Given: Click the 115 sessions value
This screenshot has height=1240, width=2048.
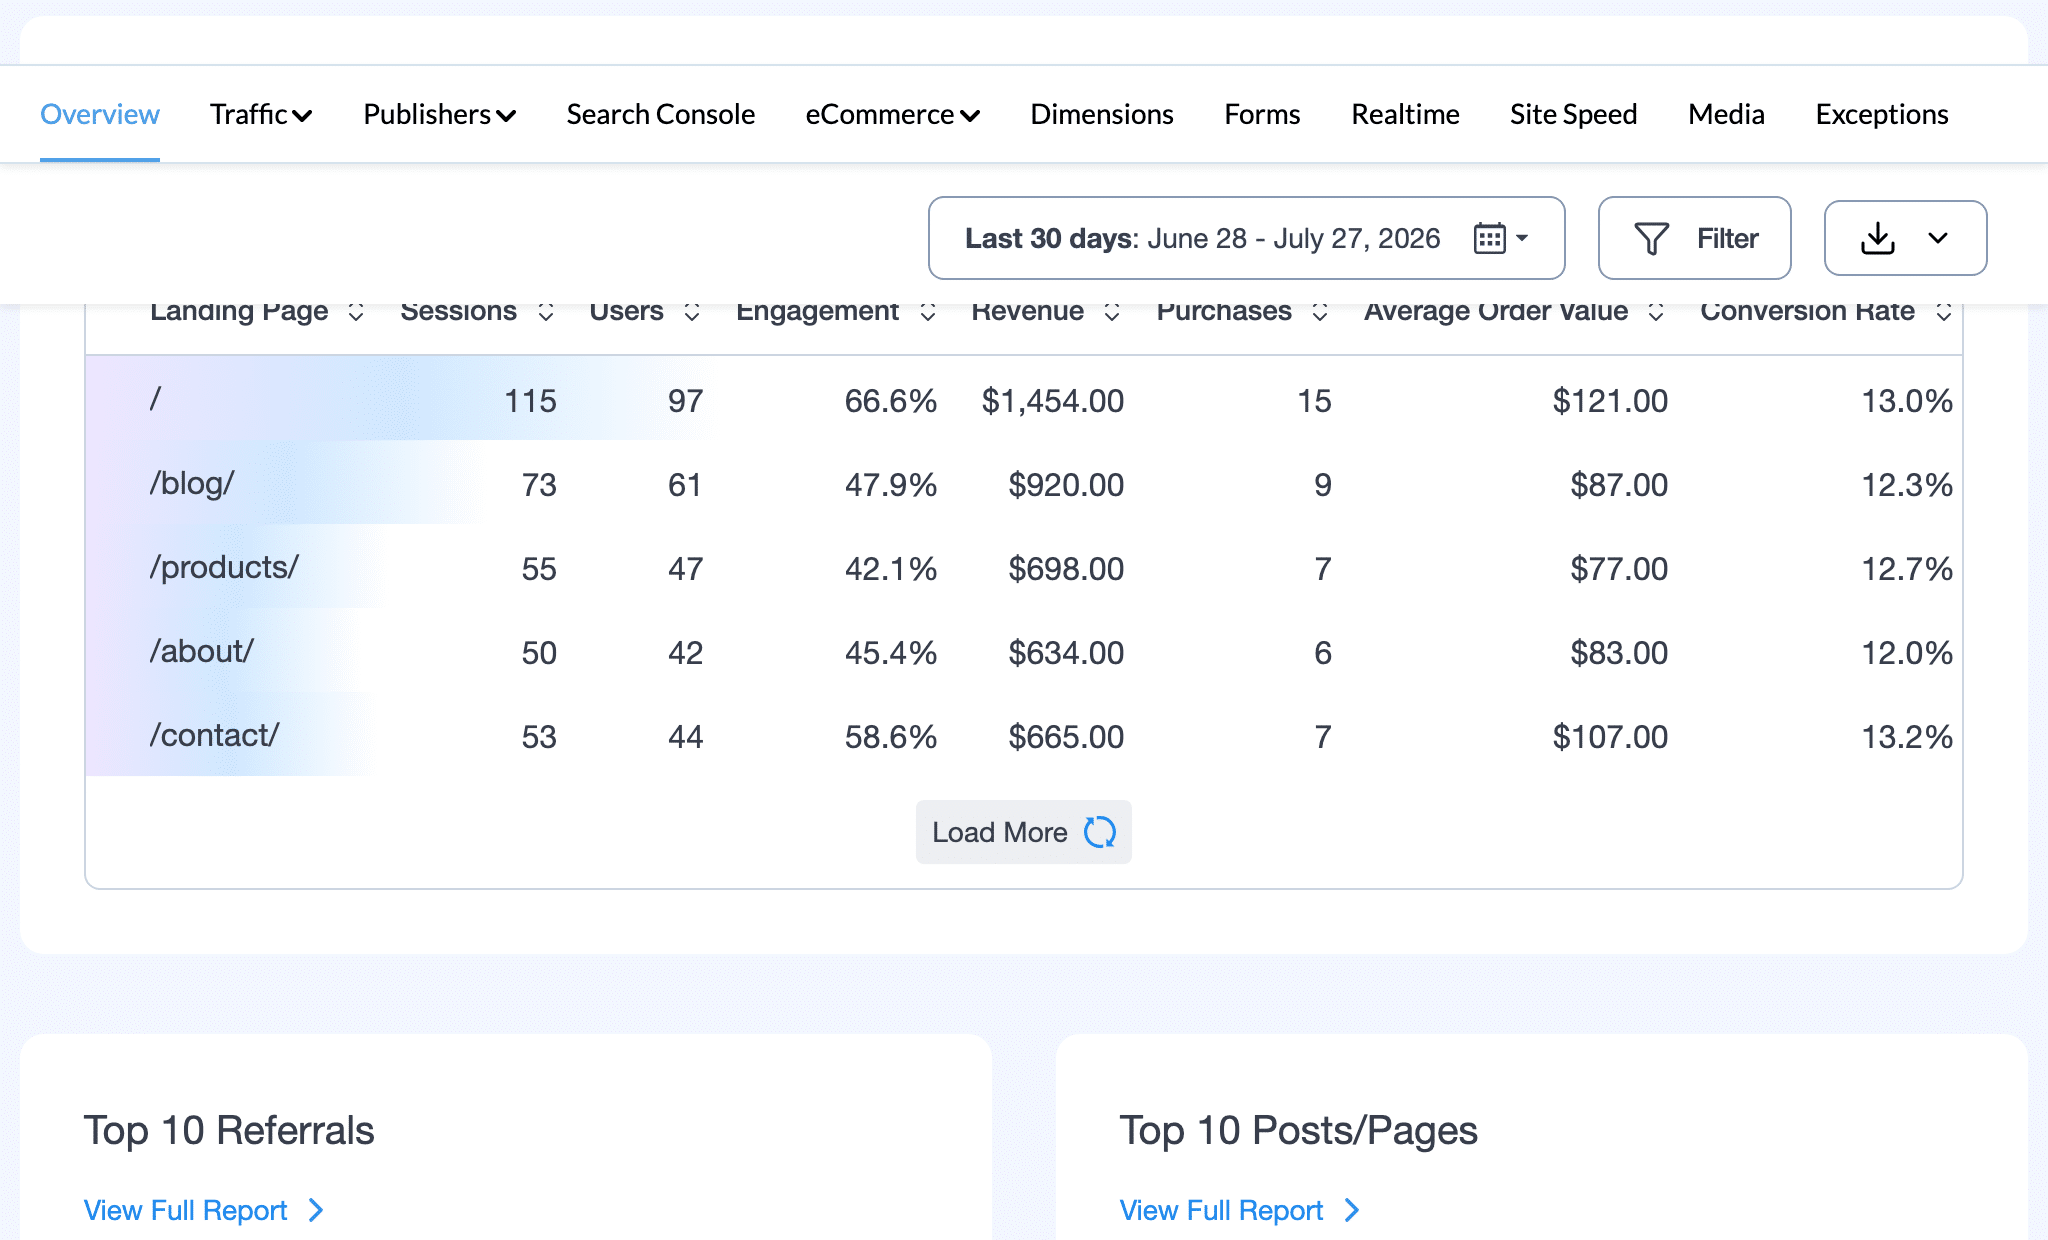Looking at the screenshot, I should tap(530, 401).
